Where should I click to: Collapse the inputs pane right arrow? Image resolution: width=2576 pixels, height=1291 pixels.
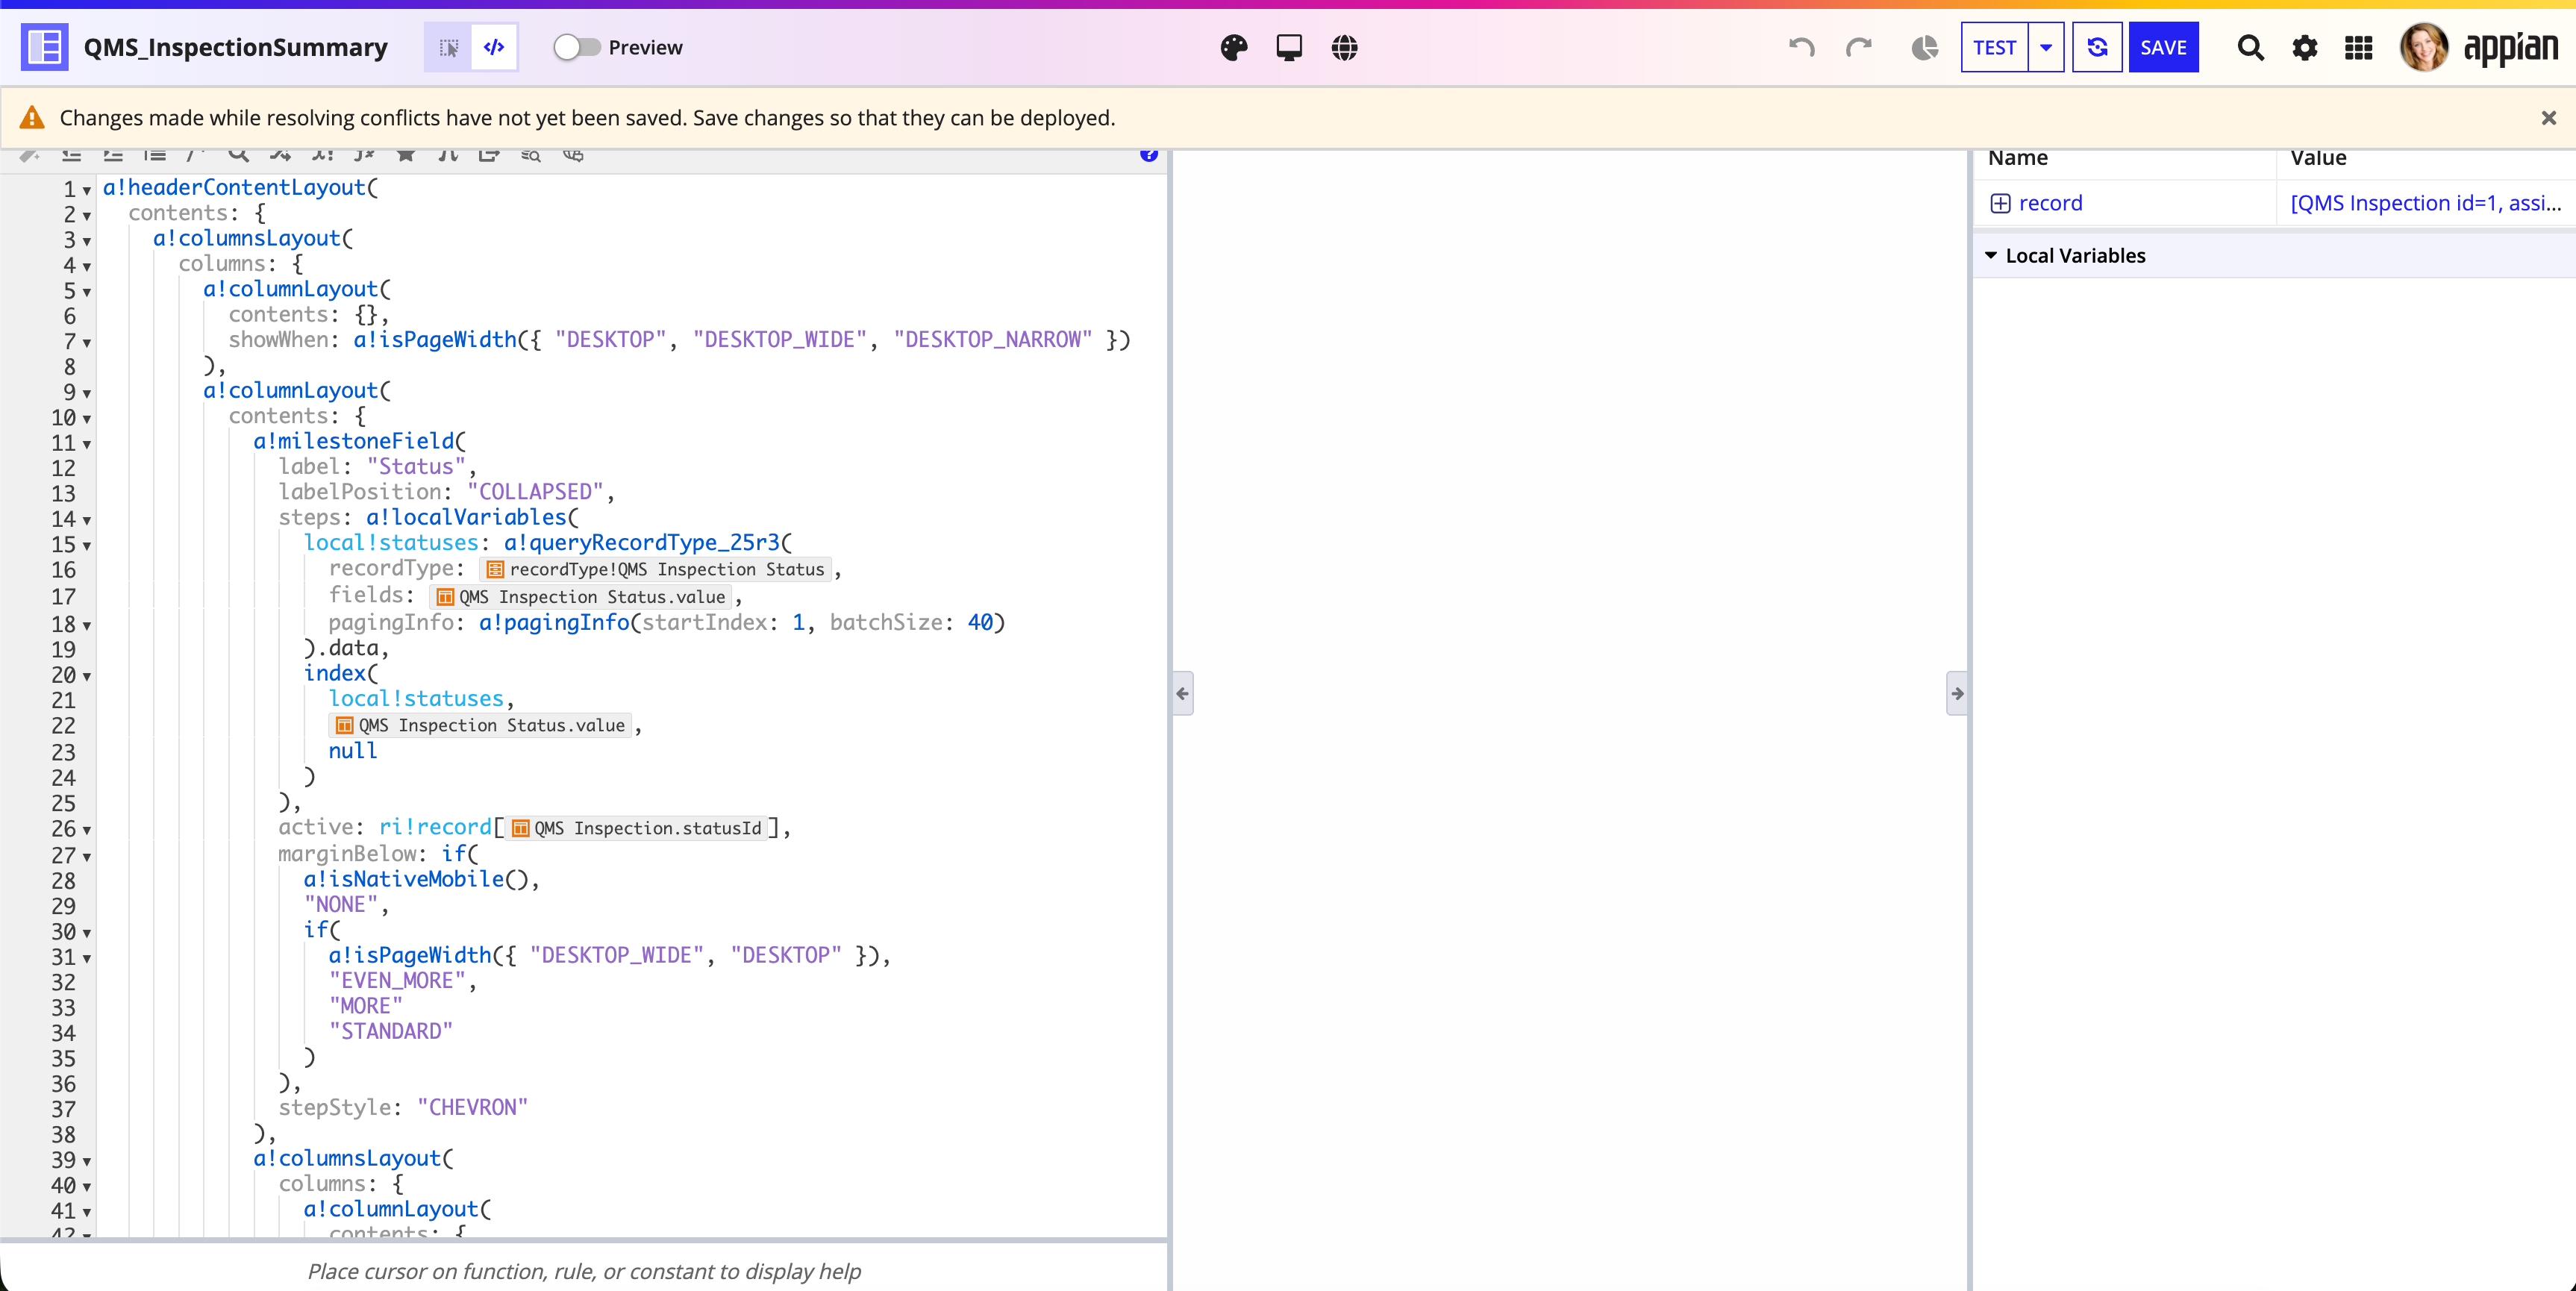(1957, 693)
